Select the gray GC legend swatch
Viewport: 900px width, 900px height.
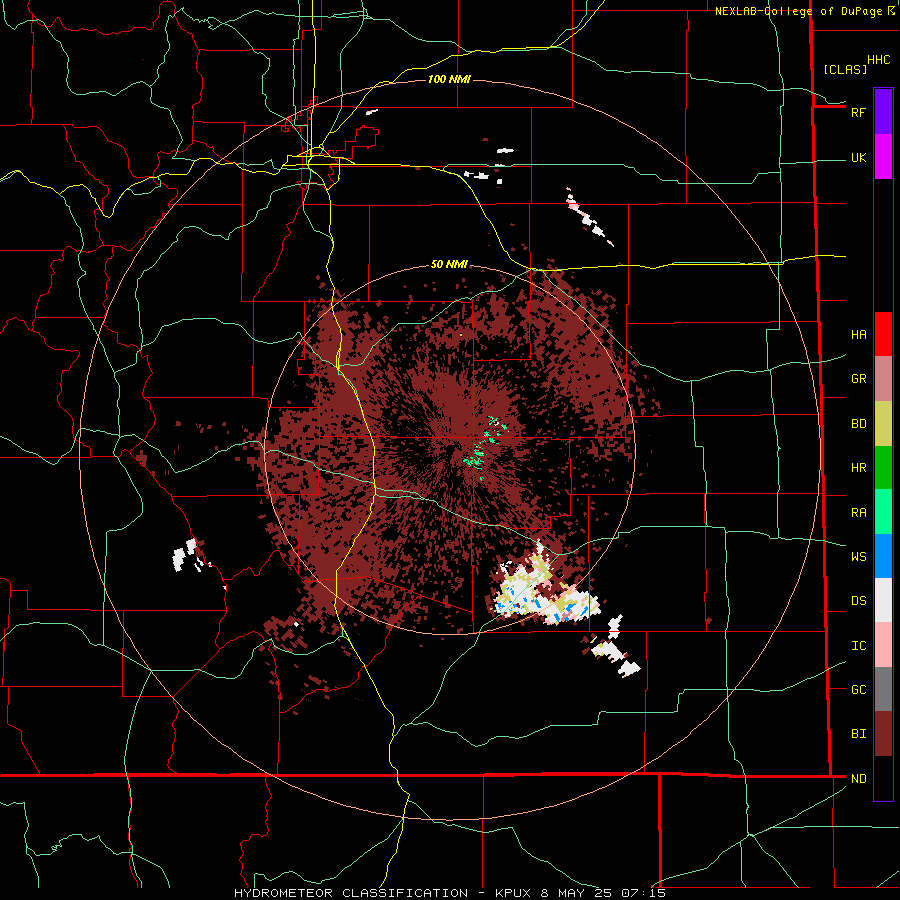883,689
